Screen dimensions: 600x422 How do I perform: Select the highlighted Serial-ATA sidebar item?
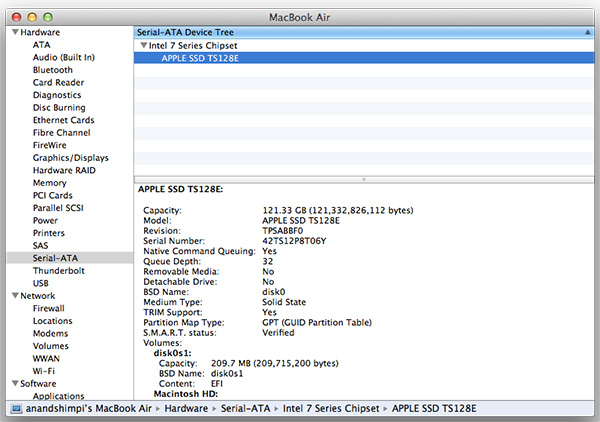point(70,258)
